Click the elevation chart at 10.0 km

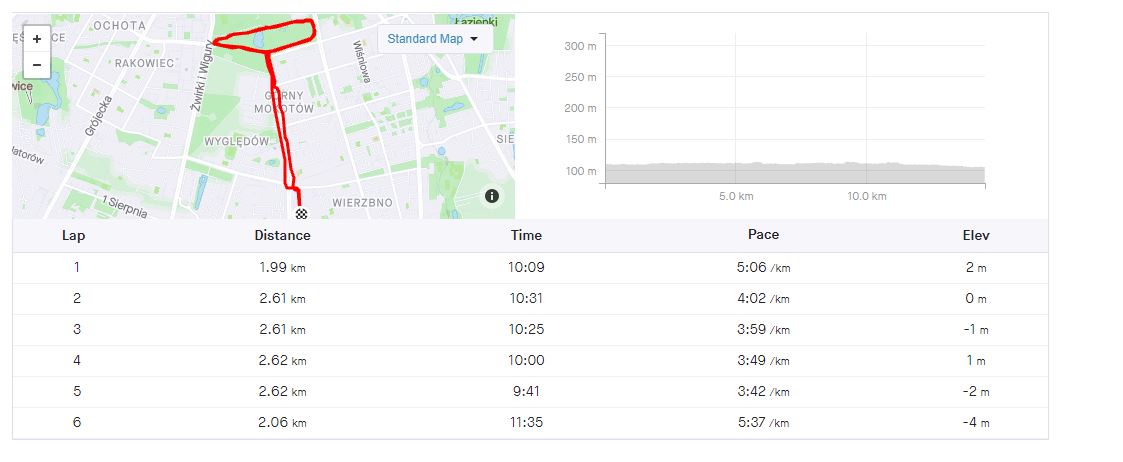(866, 172)
